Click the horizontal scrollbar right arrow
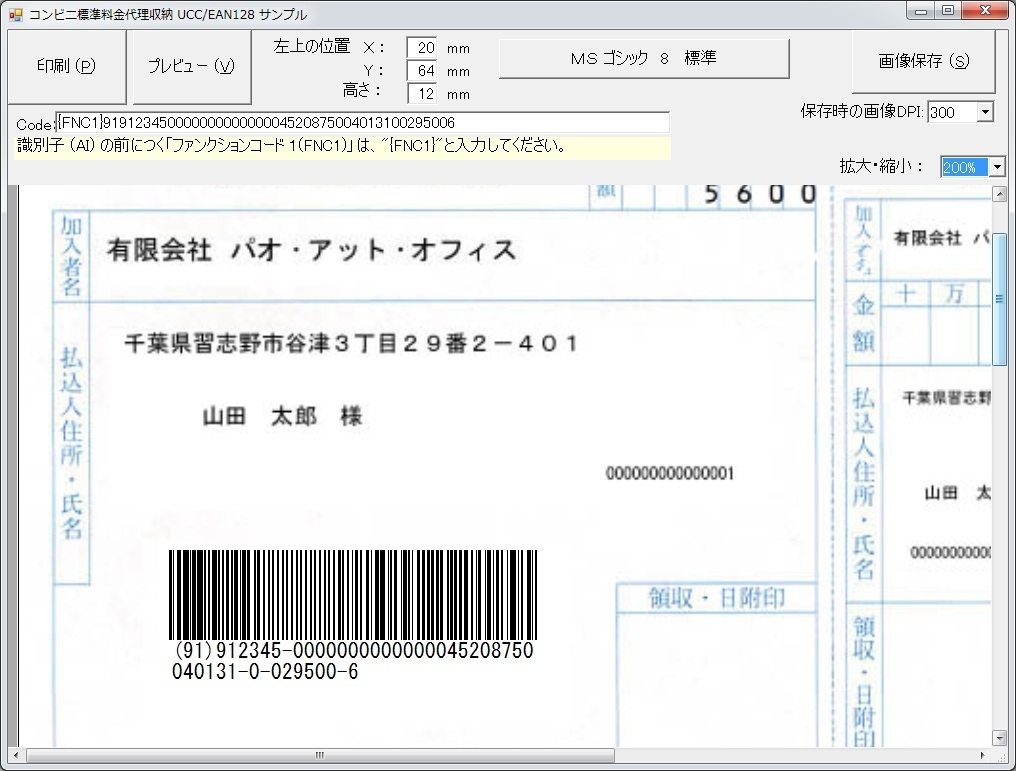The width and height of the screenshot is (1016, 771). point(982,755)
